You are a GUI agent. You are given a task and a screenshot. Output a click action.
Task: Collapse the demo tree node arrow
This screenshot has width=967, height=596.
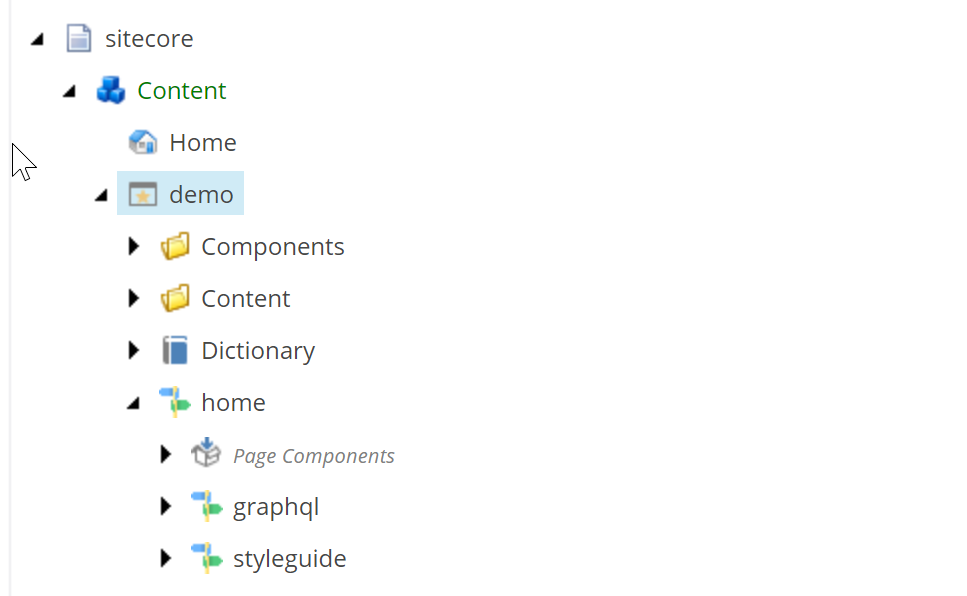point(101,196)
